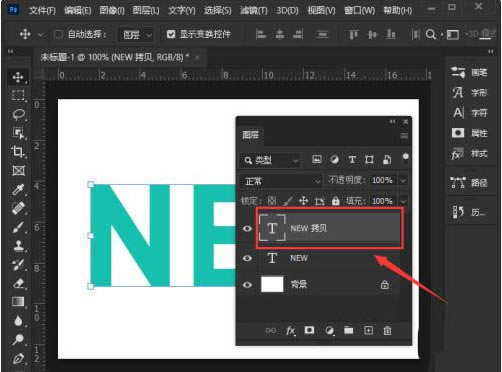Expand the toolbox with double arrows
The height and width of the screenshot is (372, 502).
[x=11, y=51]
